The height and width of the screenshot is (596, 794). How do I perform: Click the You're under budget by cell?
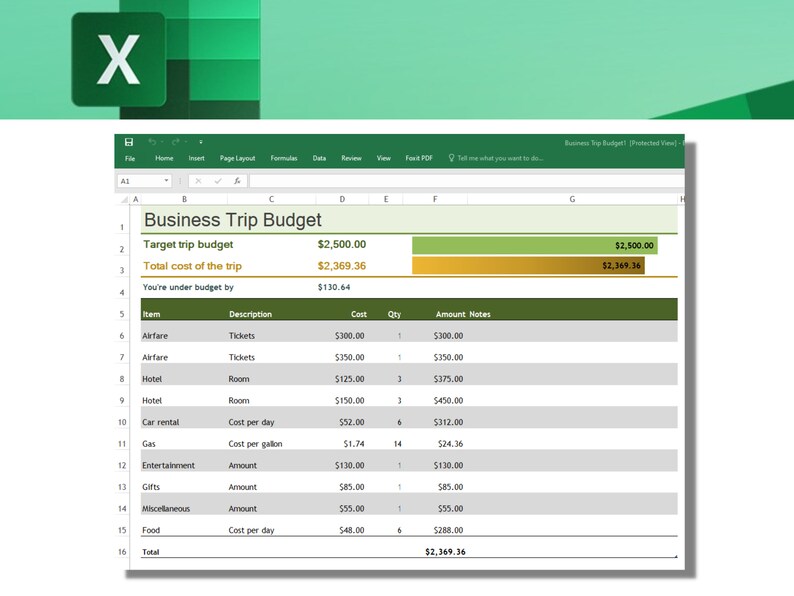point(188,287)
